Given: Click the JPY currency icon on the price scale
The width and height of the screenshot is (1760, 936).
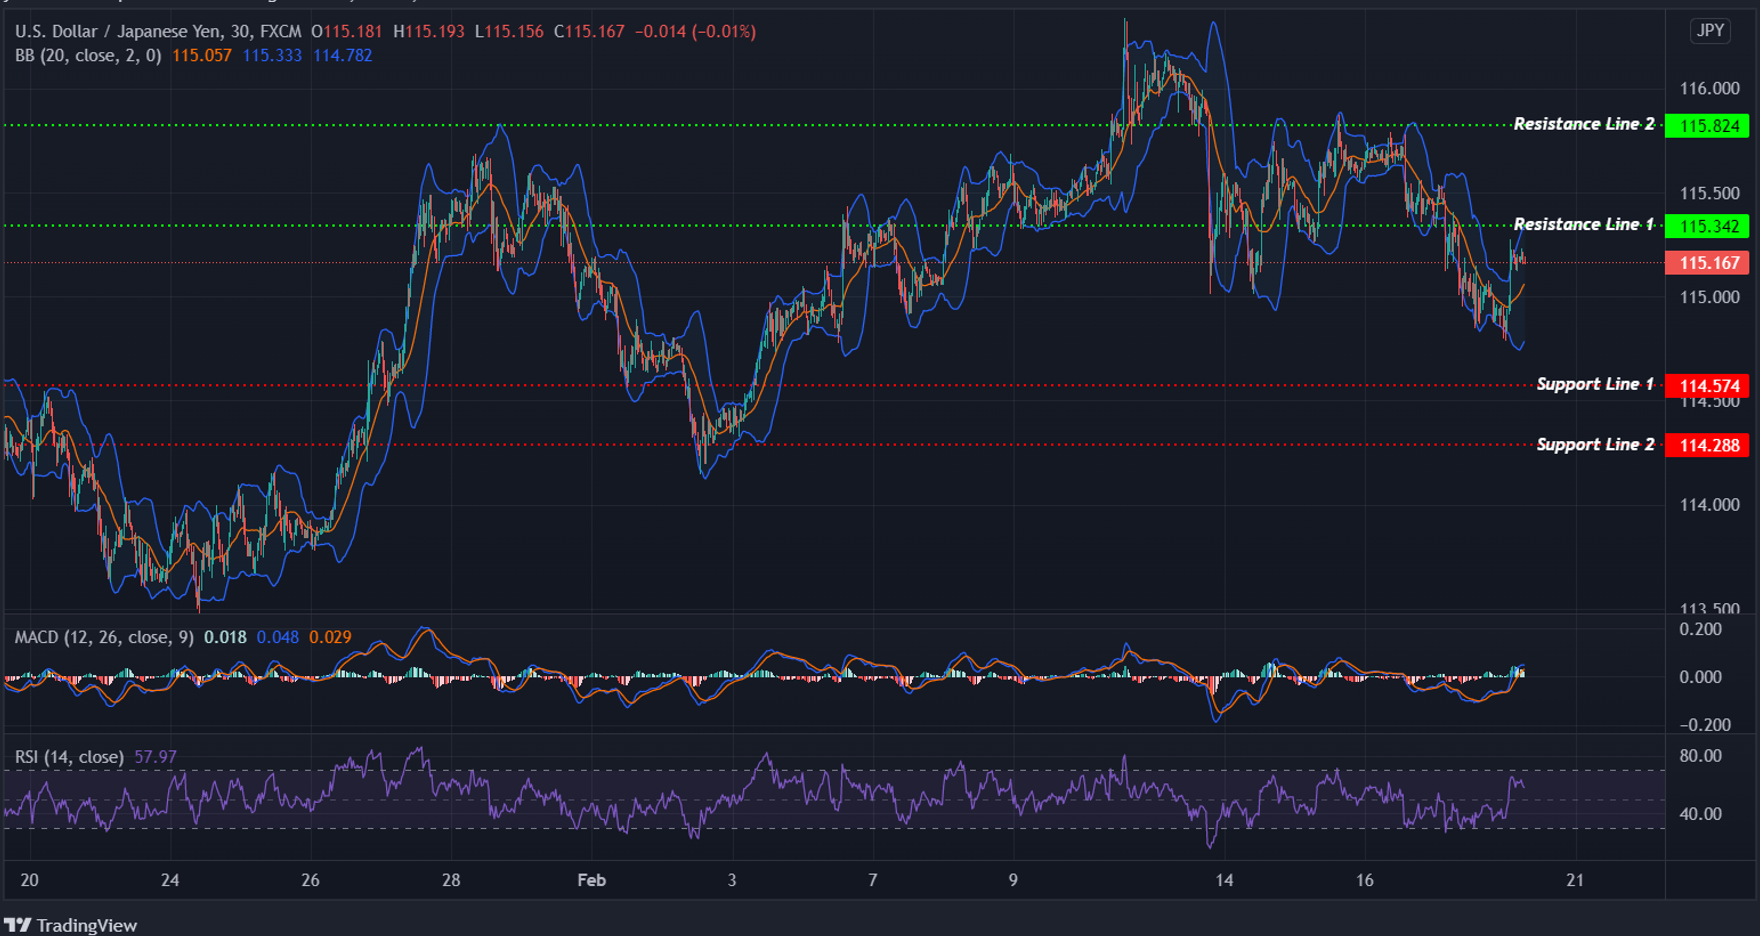Looking at the screenshot, I should pos(1710,30).
